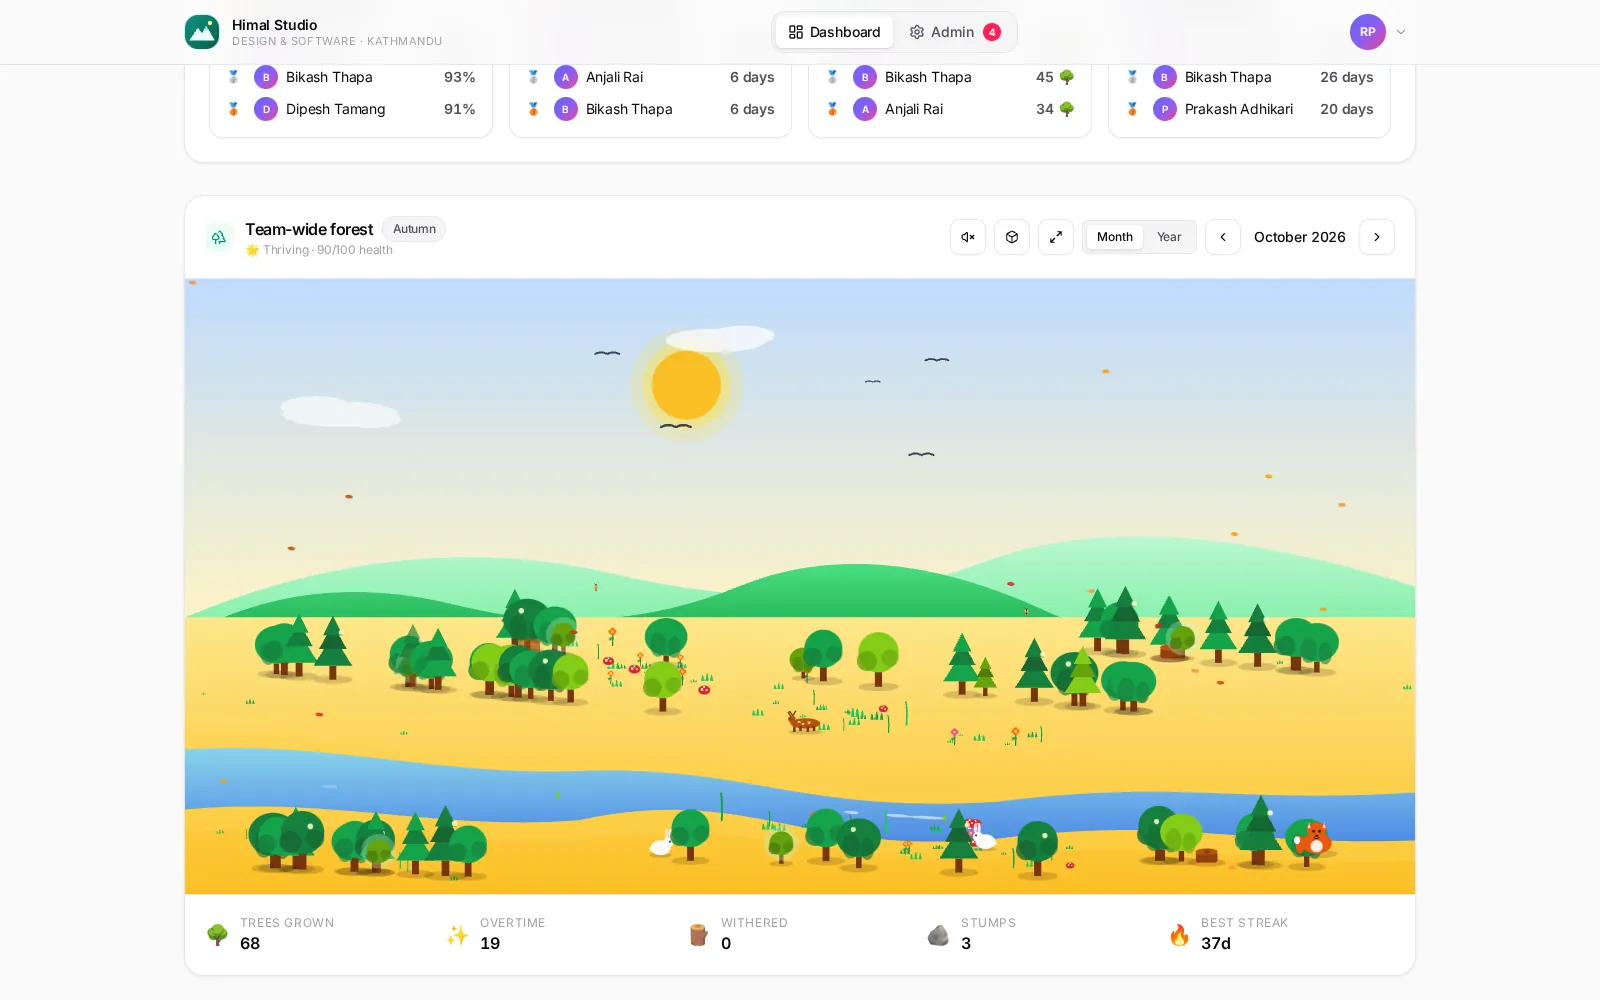Expand the profile dropdown chevron
The width and height of the screenshot is (1600, 1000).
point(1401,32)
